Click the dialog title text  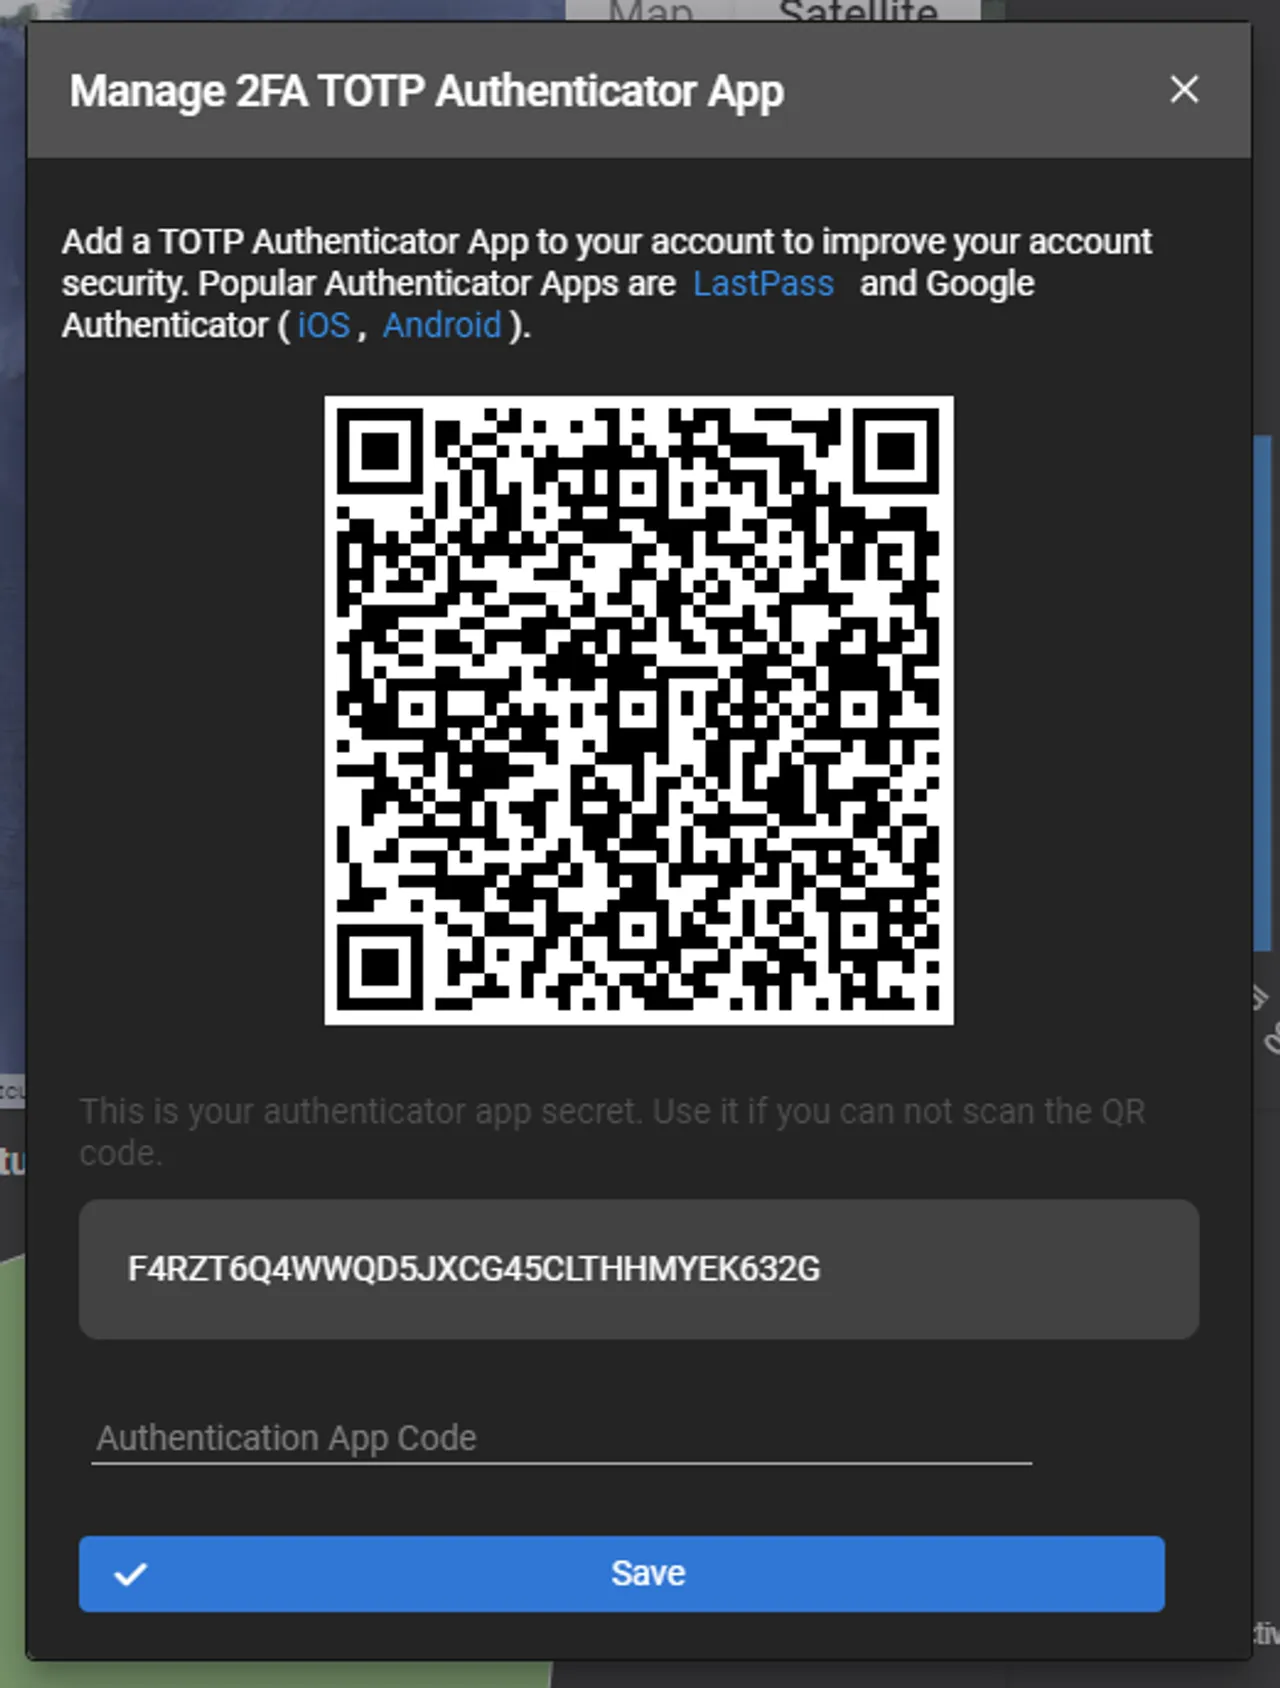coord(427,92)
